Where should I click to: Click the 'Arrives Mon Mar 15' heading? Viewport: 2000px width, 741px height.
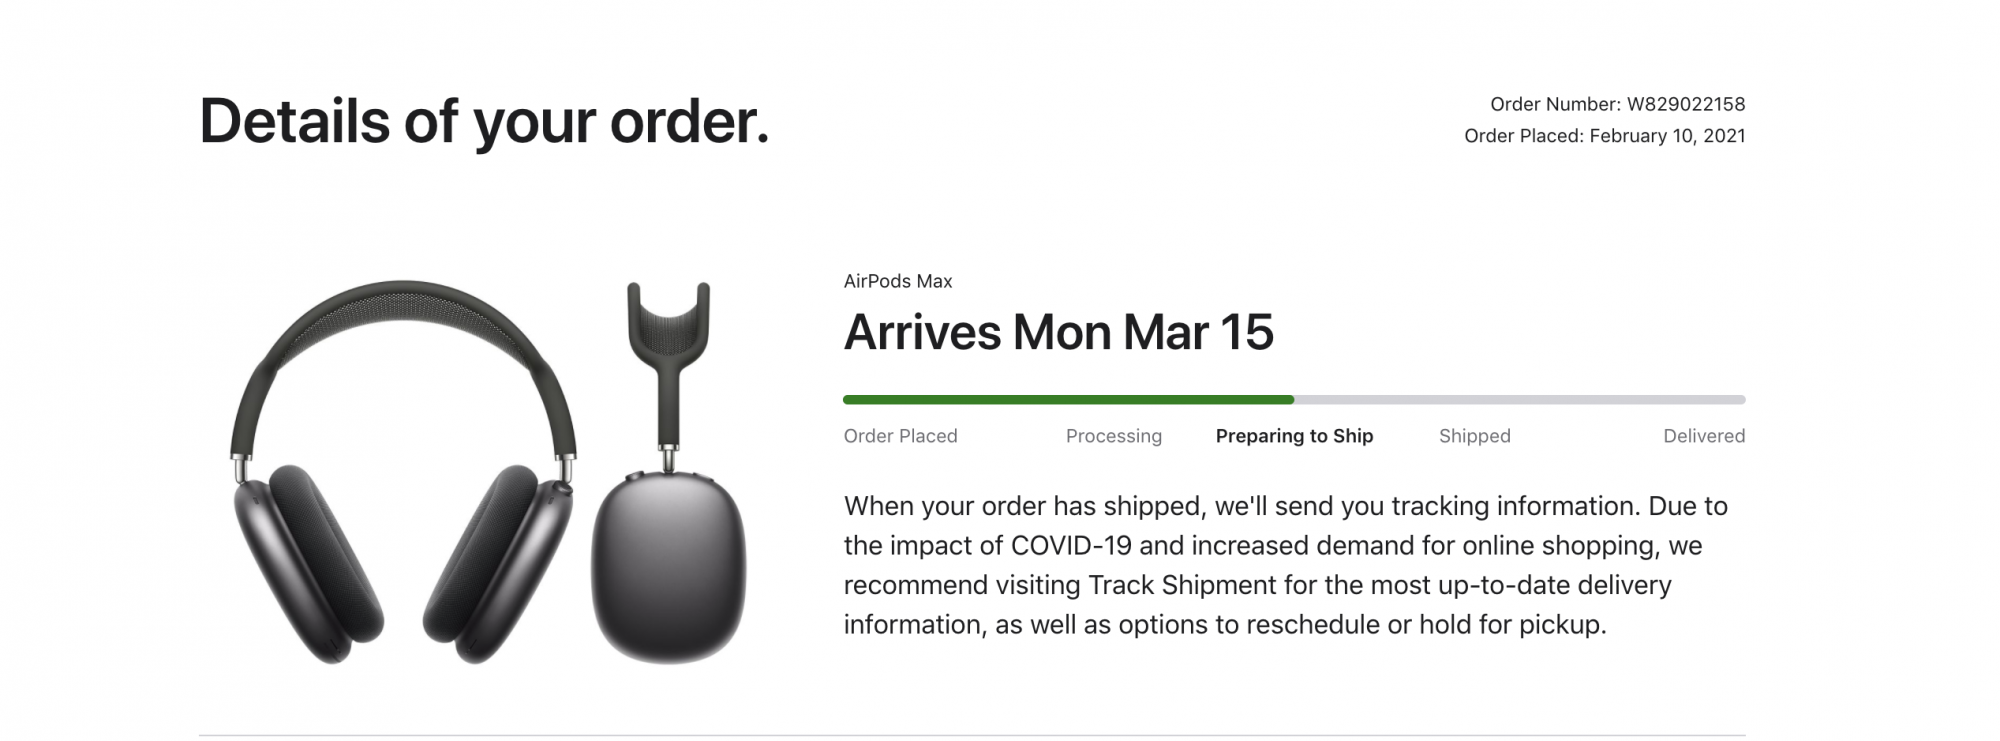coord(1058,332)
